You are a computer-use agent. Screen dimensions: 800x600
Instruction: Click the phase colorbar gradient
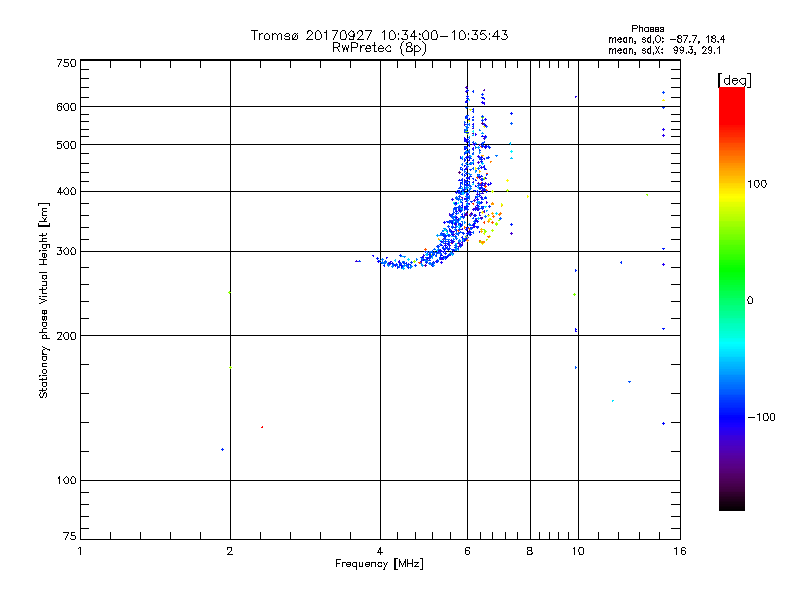point(732,299)
